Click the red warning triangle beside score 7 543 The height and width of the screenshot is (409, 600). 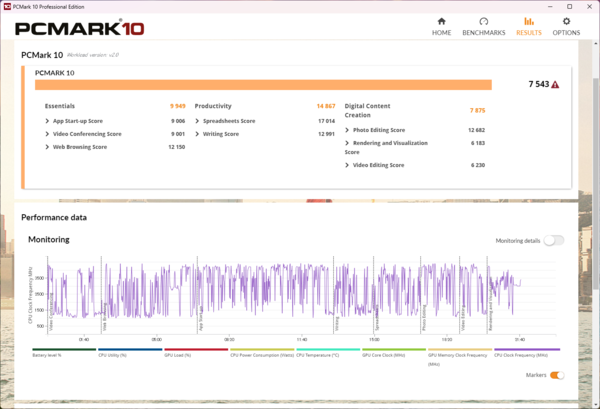(555, 85)
